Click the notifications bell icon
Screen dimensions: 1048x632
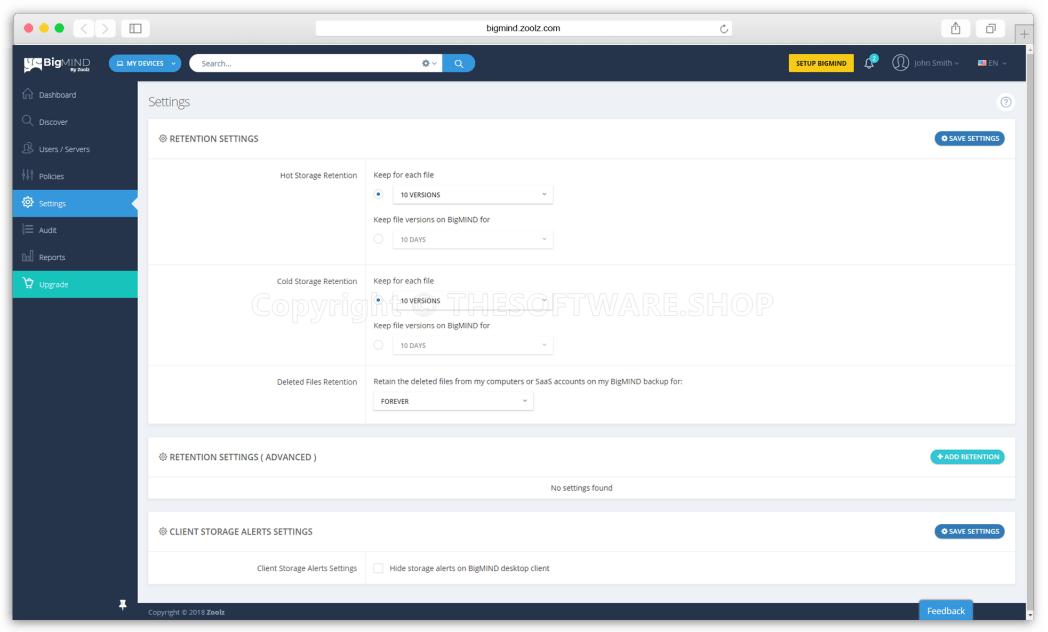pos(869,63)
